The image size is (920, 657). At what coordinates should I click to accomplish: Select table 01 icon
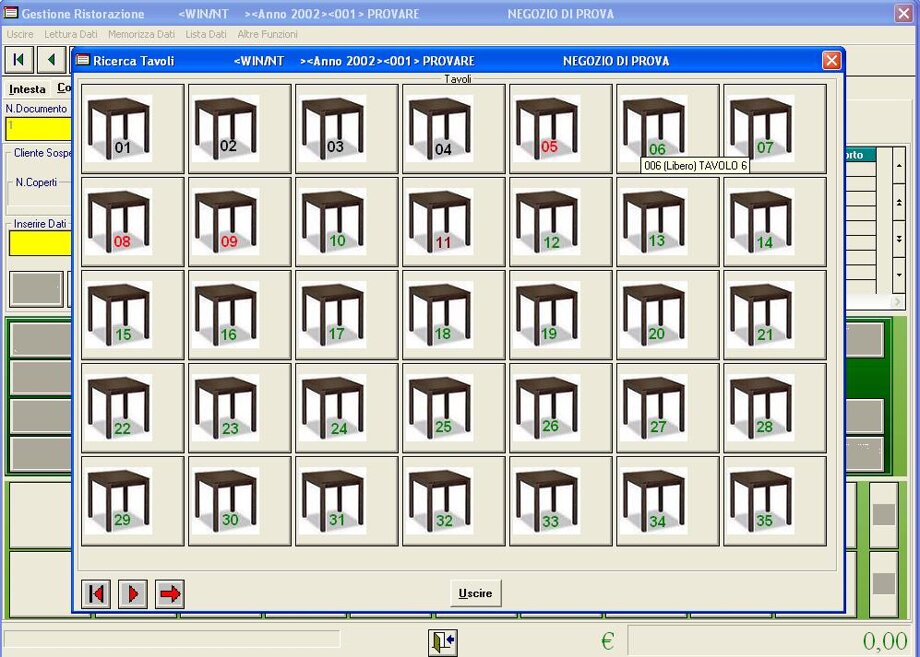point(132,129)
